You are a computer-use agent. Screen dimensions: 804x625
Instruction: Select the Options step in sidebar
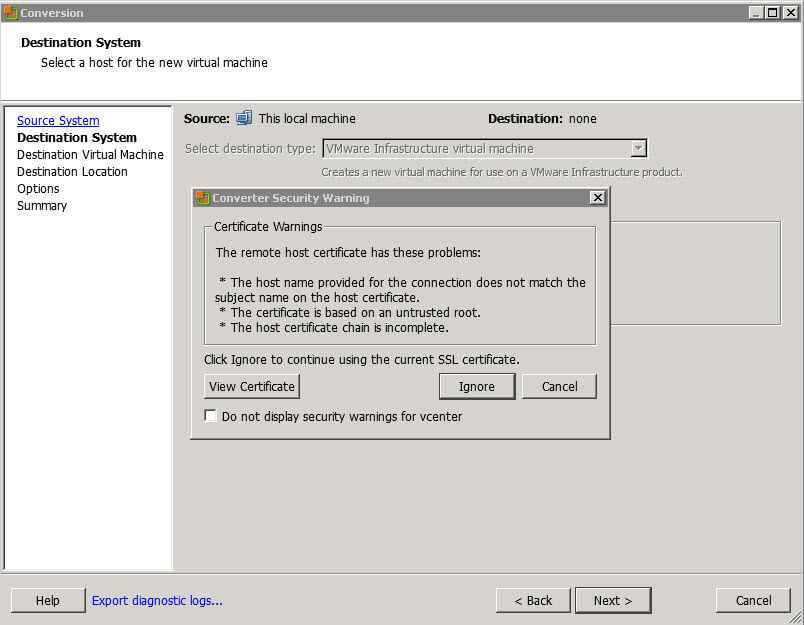[x=38, y=189]
